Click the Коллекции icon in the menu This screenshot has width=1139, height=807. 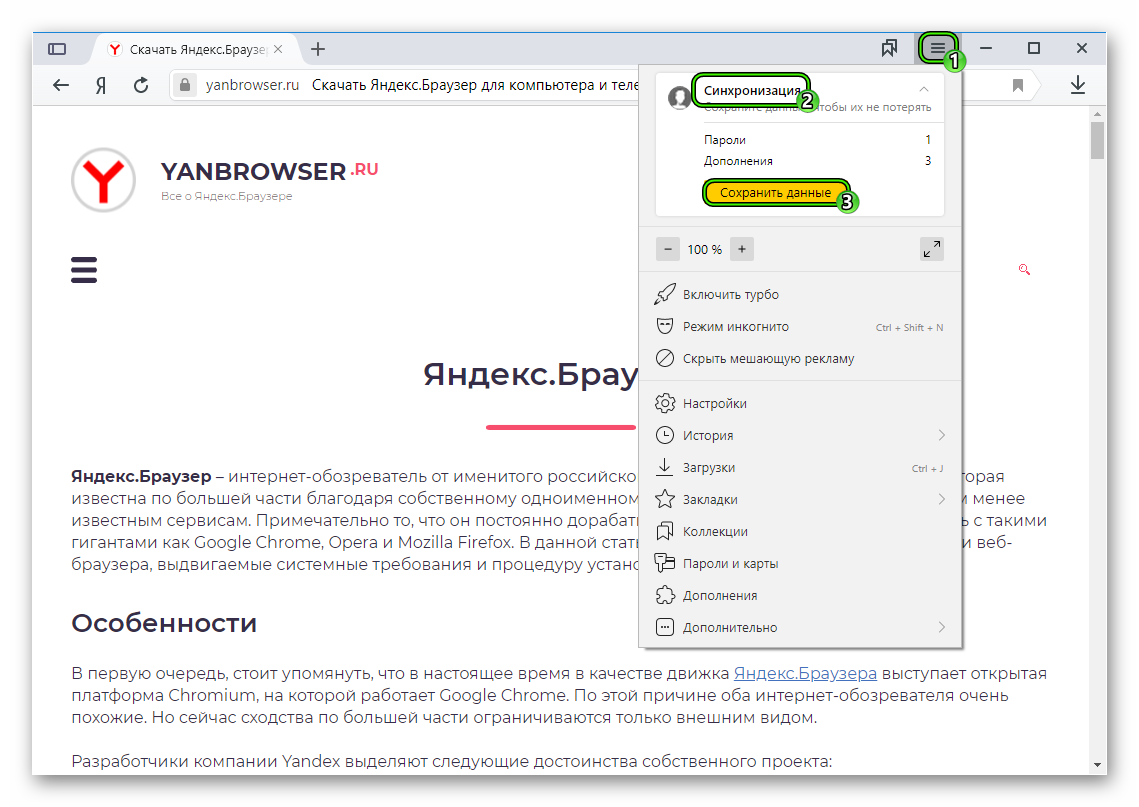point(665,531)
